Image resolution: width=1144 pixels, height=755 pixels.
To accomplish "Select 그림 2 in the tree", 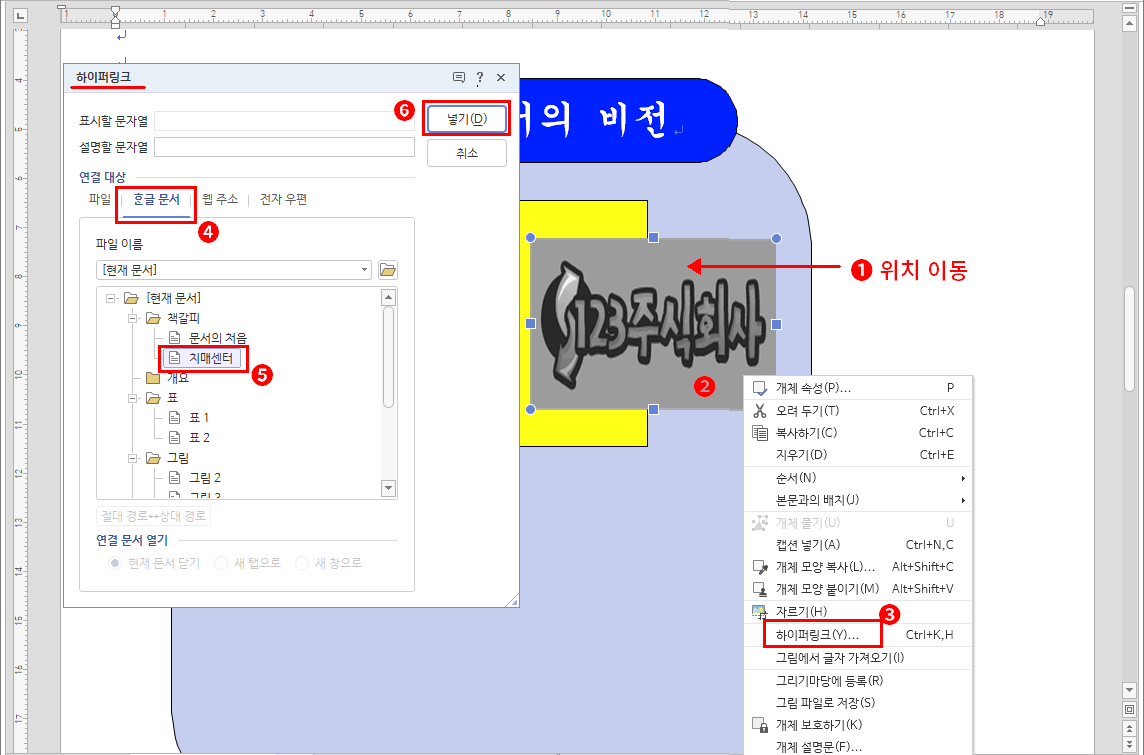I will (205, 478).
